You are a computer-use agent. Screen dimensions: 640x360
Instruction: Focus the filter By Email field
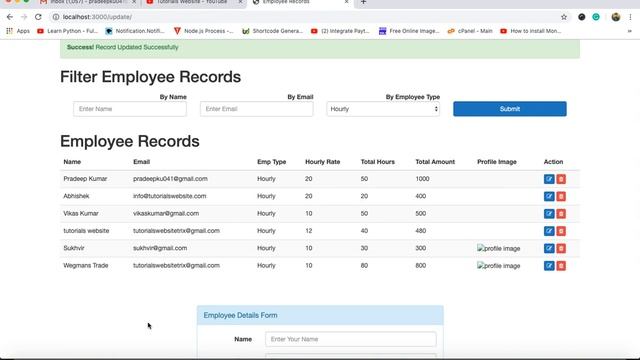256,109
